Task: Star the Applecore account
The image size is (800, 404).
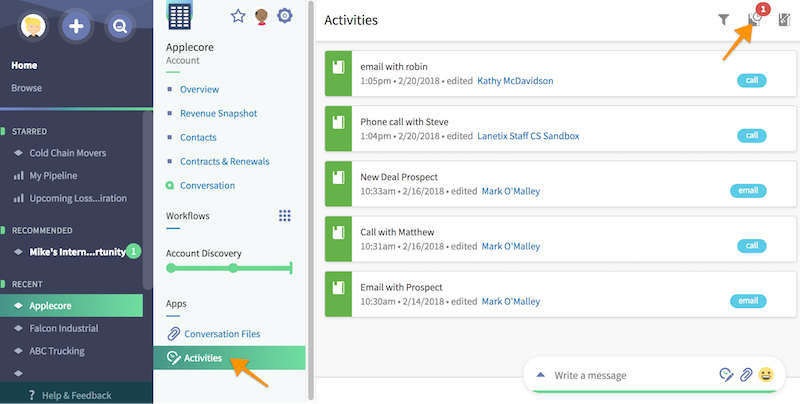Action: (238, 16)
